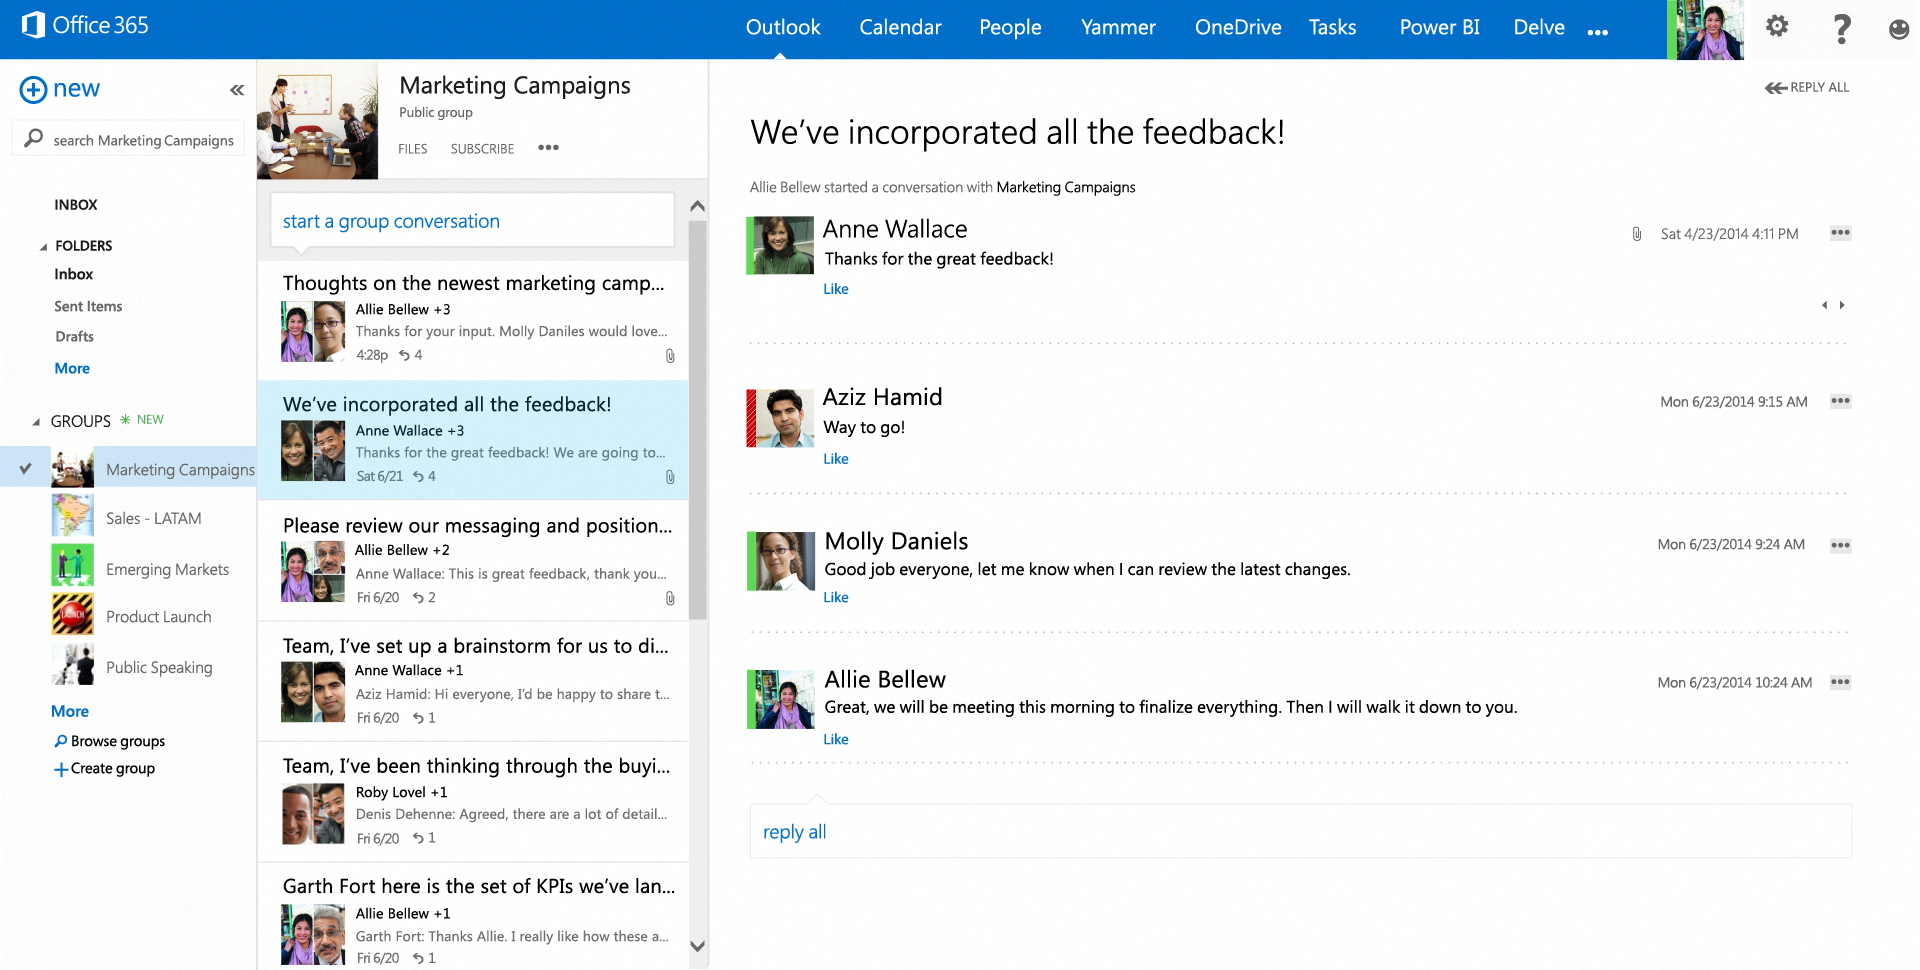Subscribe to the Marketing Campaigns group

click(482, 149)
